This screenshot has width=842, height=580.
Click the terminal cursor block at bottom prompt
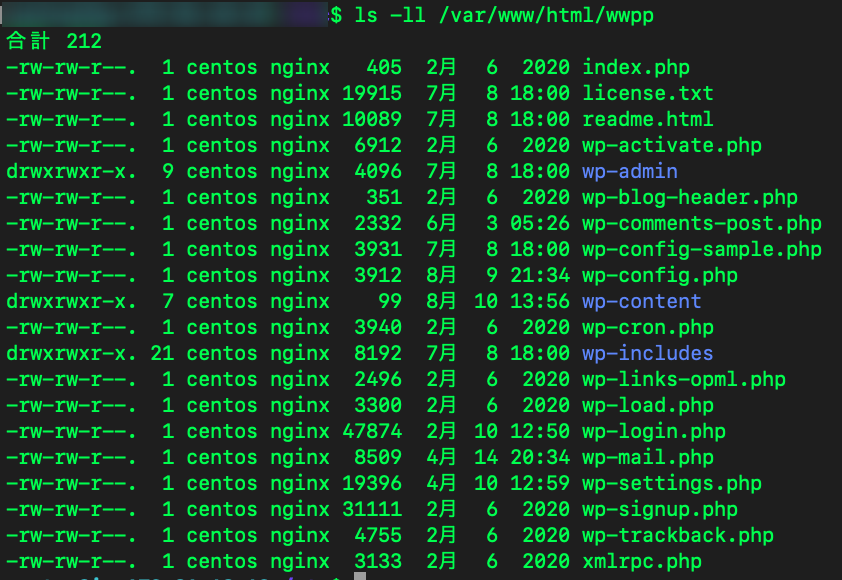coord(360,576)
